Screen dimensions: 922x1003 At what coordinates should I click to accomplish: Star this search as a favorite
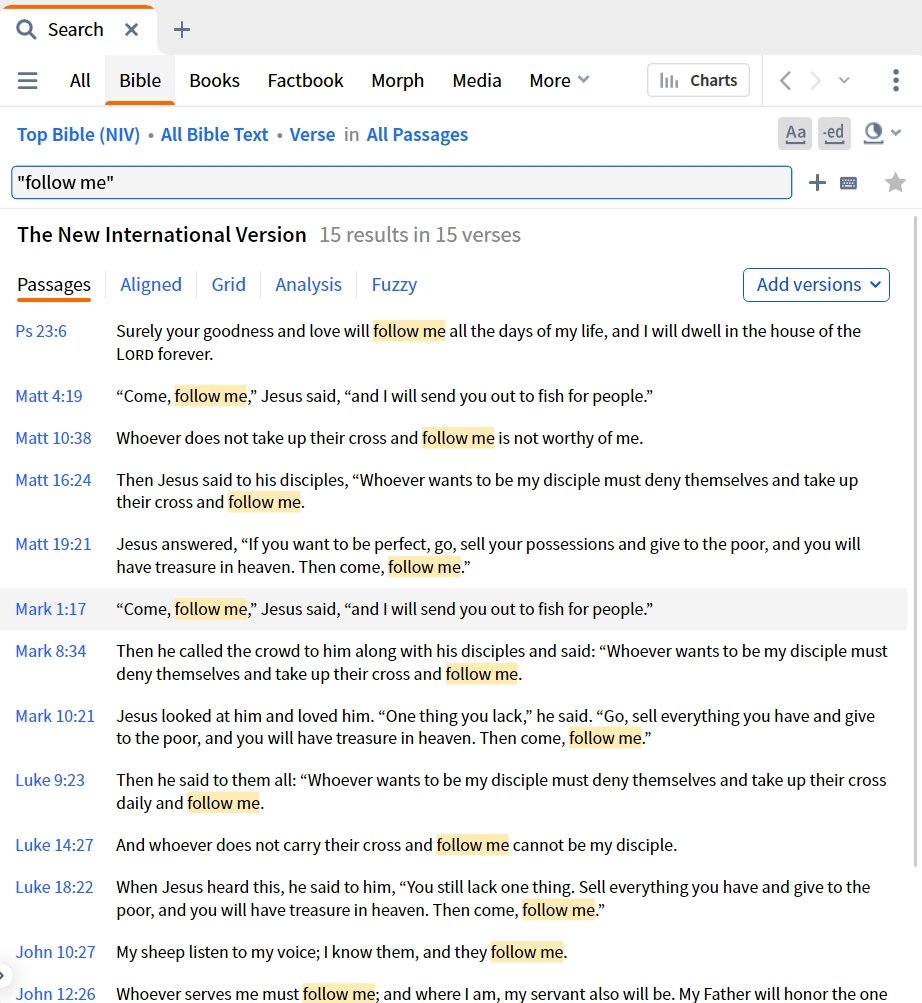coord(895,182)
